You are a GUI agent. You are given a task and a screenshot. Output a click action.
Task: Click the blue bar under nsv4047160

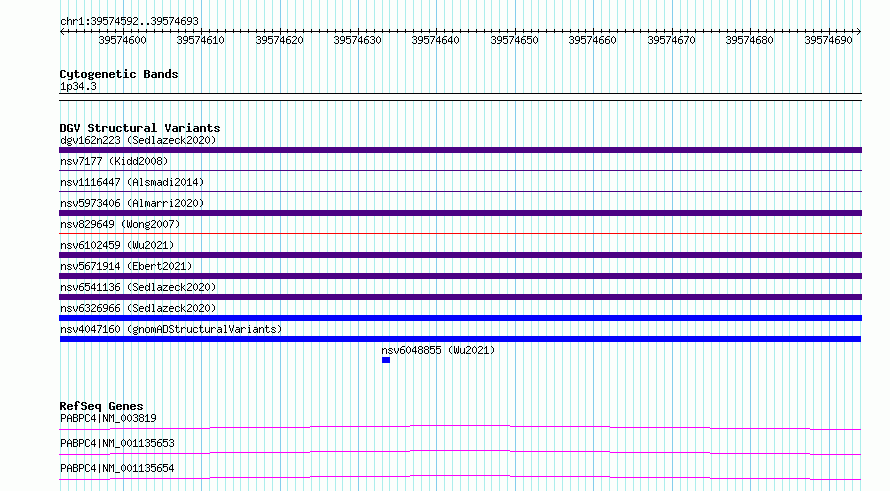[x=460, y=339]
